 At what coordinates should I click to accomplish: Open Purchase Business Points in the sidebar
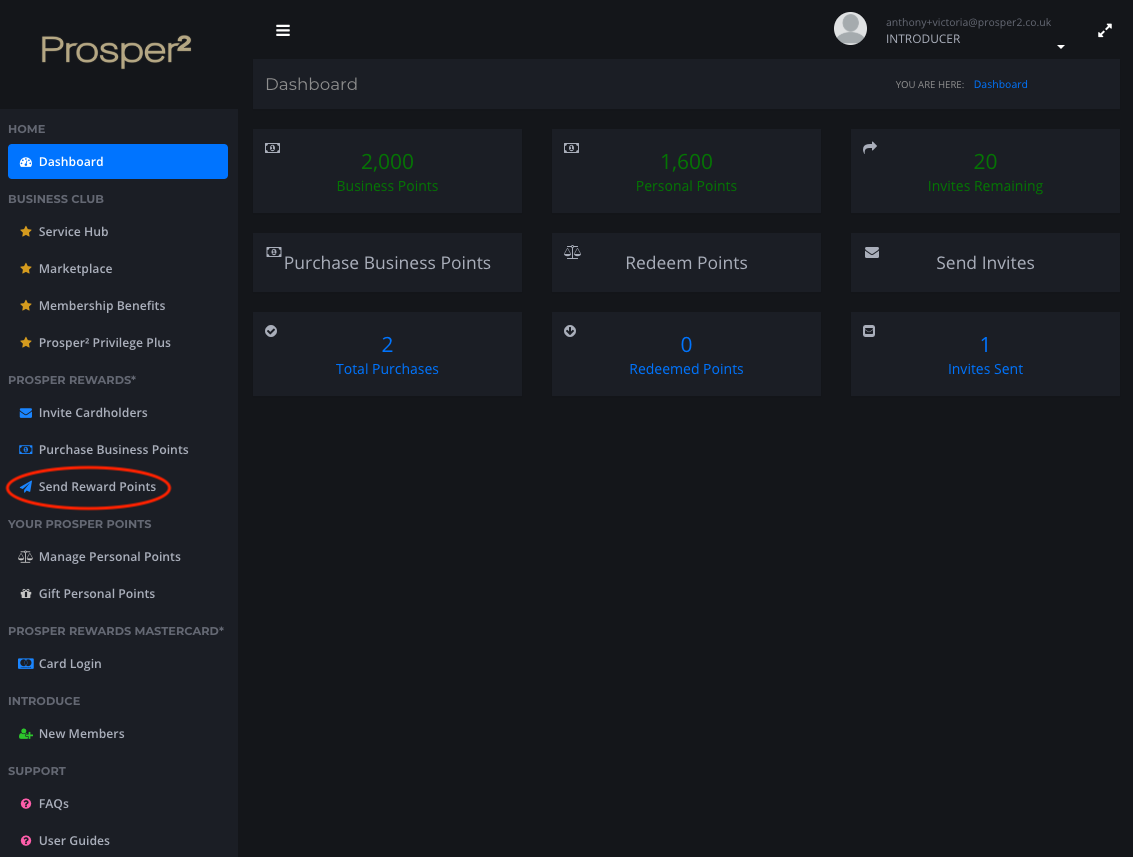(113, 449)
